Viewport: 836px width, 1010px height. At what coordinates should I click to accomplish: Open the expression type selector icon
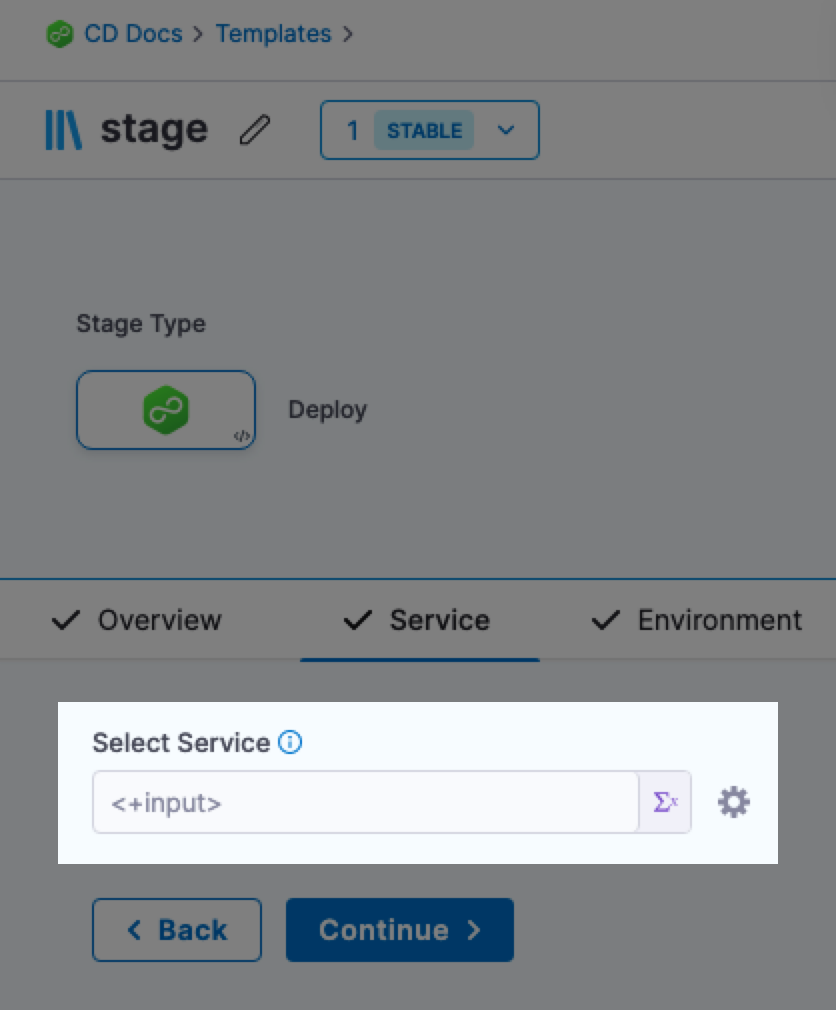coord(665,802)
